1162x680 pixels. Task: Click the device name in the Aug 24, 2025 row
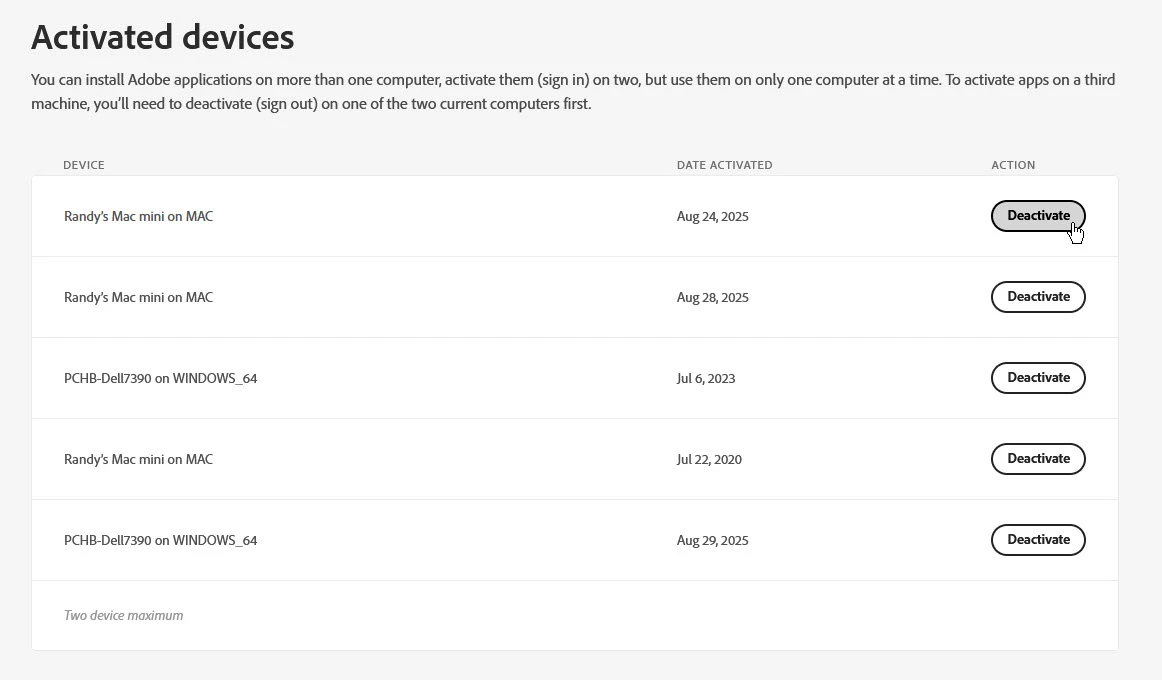coord(138,216)
